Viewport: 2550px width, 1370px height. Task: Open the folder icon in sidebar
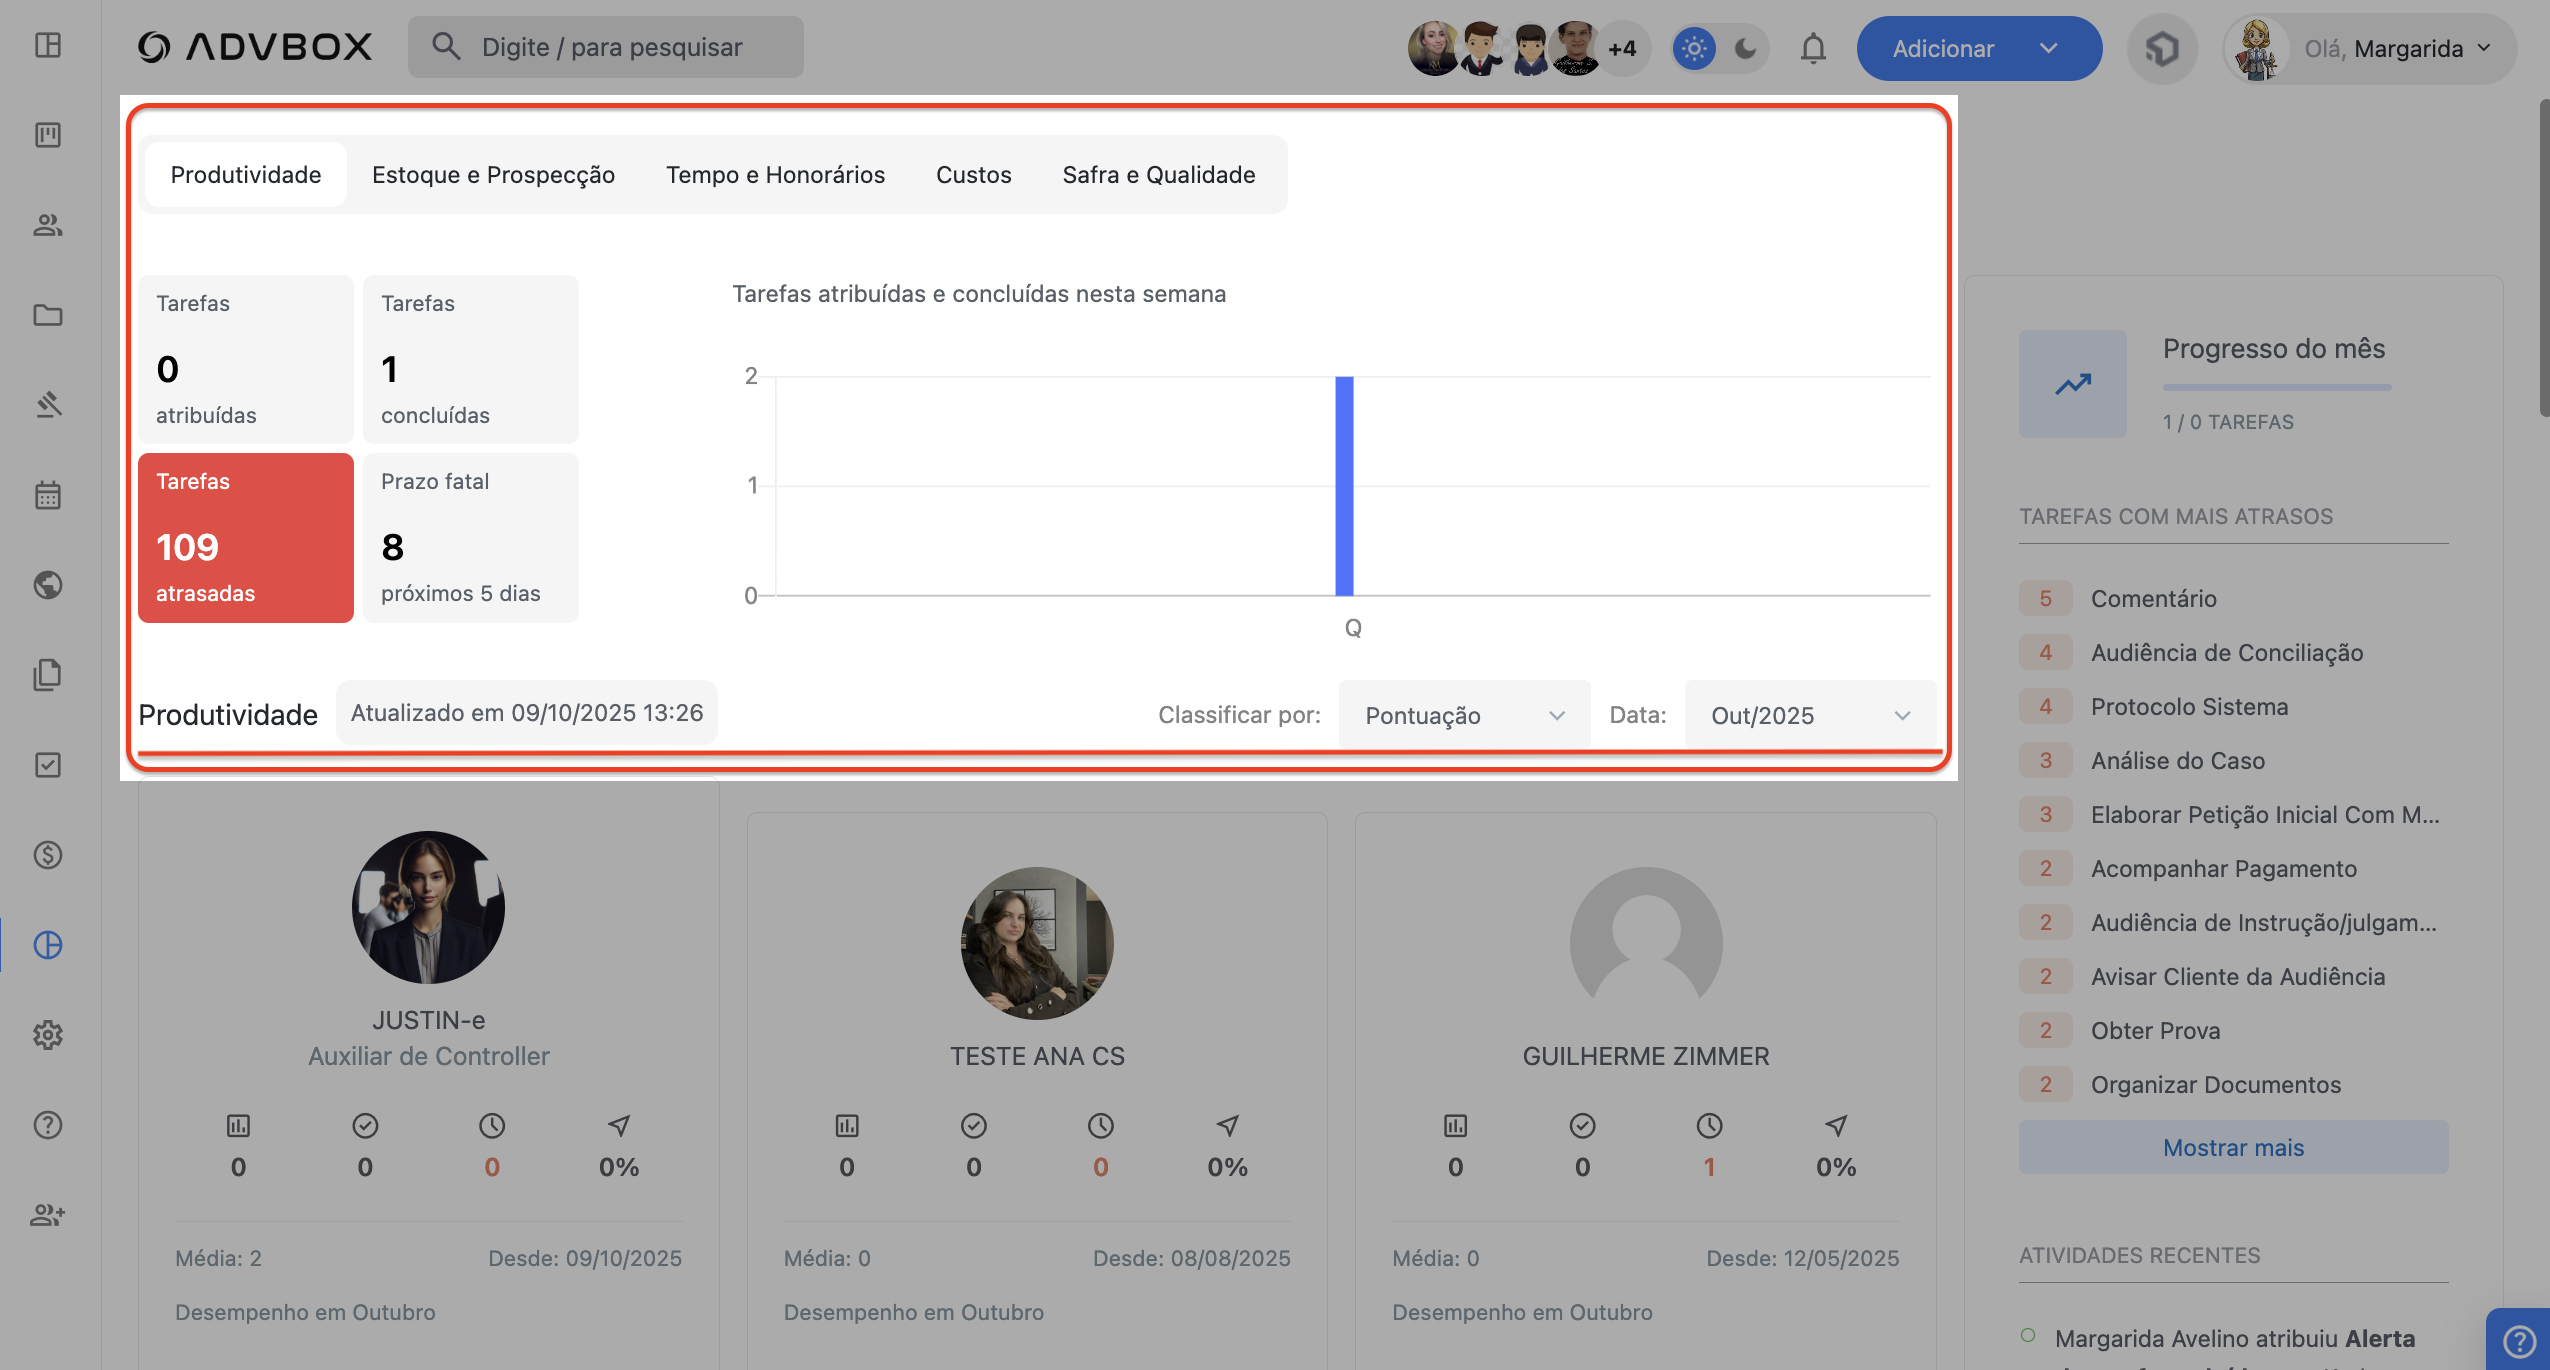pyautogui.click(x=48, y=315)
